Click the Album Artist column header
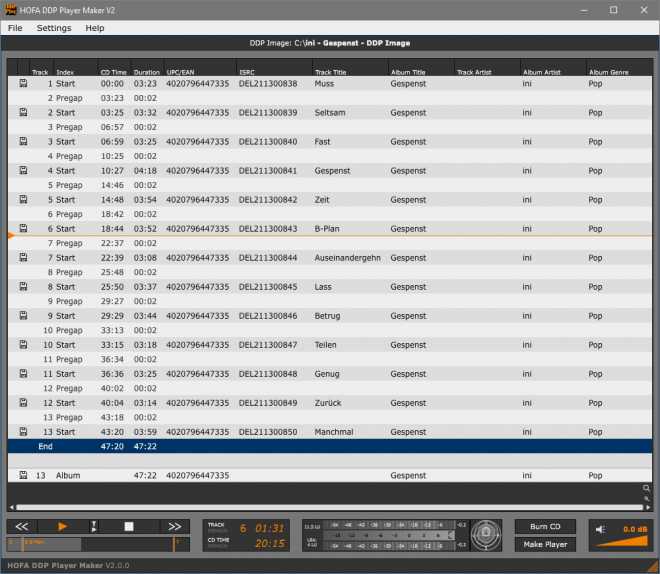This screenshot has height=574, width=660. coord(541,72)
